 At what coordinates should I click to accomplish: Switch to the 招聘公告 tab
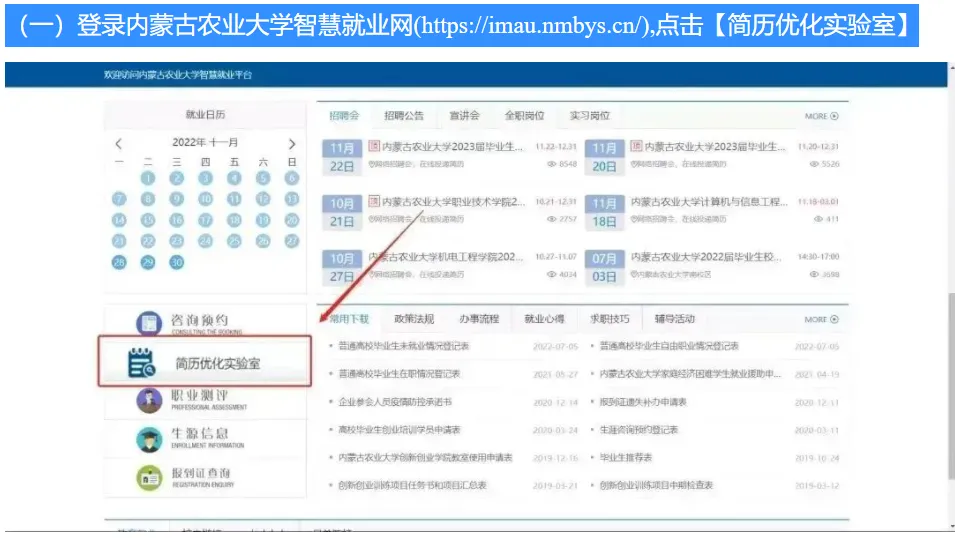point(403,115)
